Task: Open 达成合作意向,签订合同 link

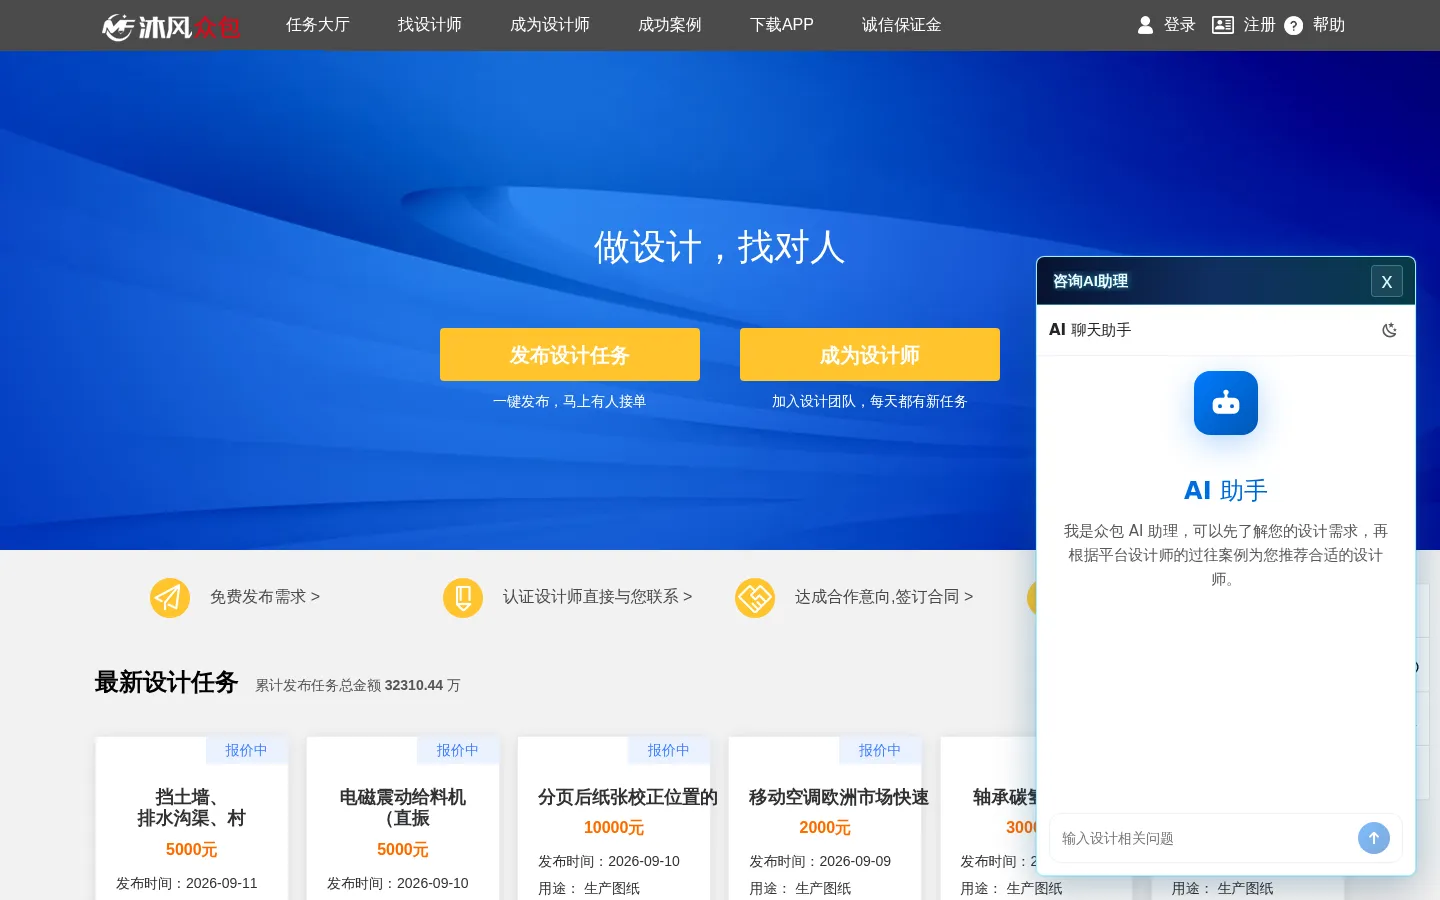Action: 884,597
